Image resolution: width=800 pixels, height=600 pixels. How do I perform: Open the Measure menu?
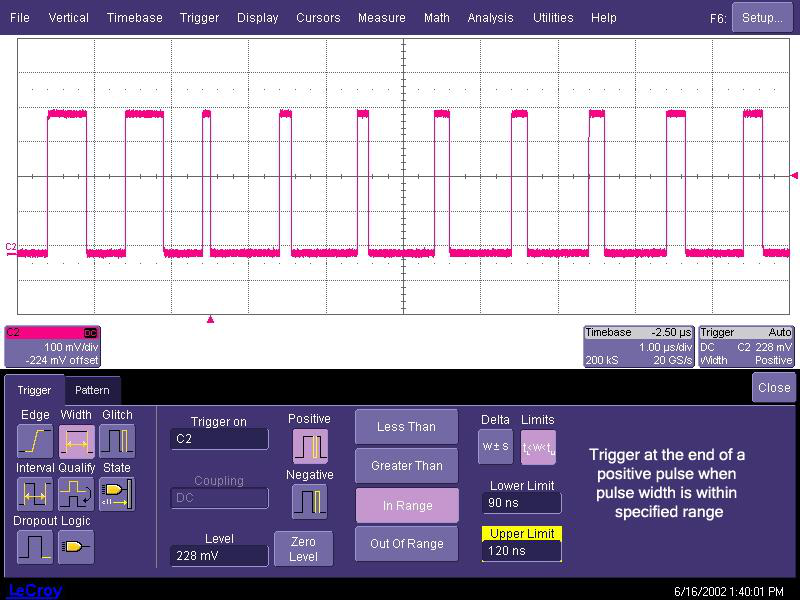click(381, 17)
